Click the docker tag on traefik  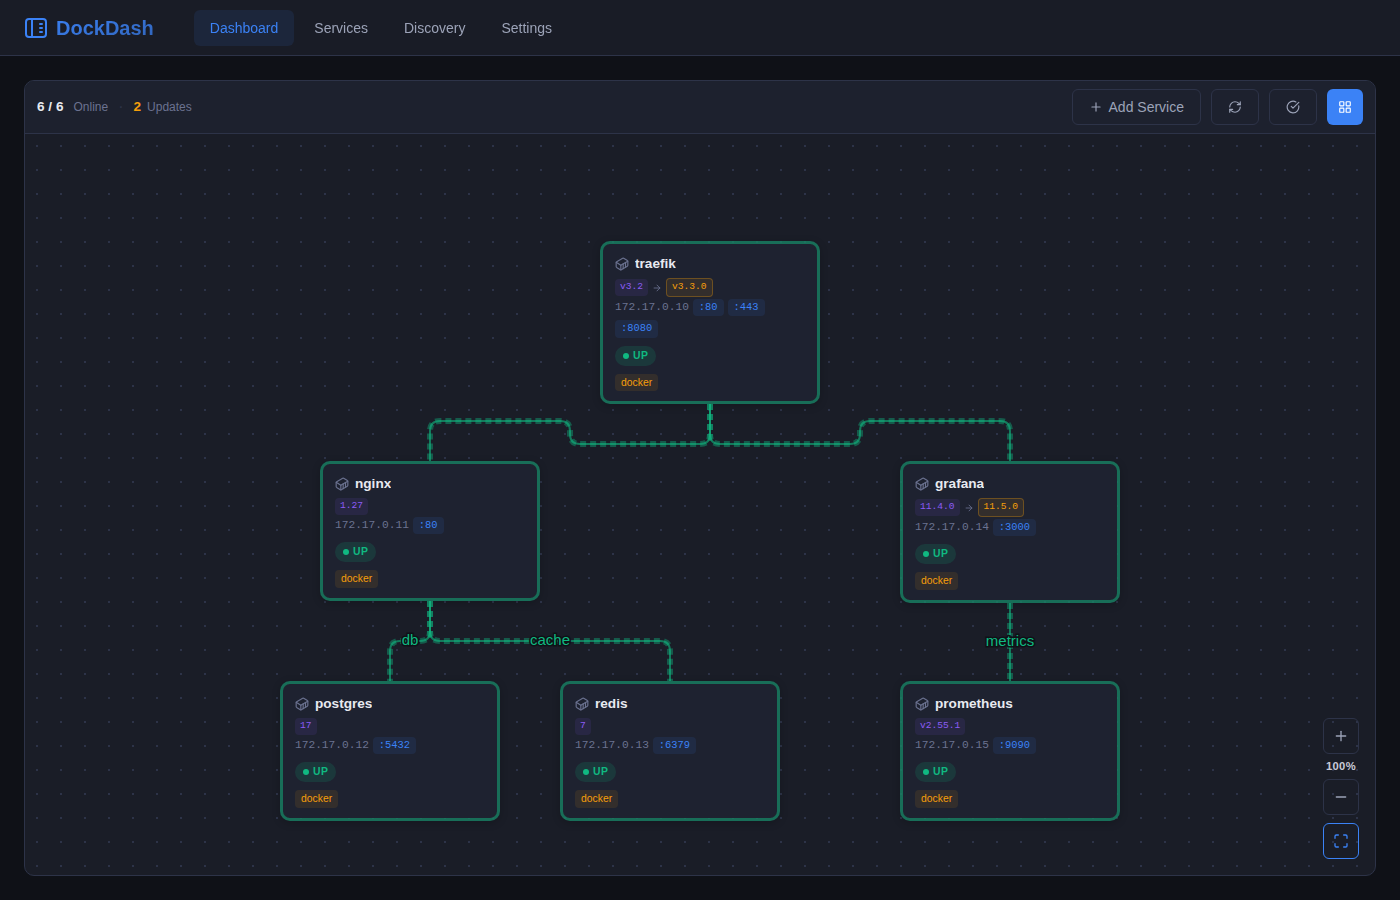point(636,383)
